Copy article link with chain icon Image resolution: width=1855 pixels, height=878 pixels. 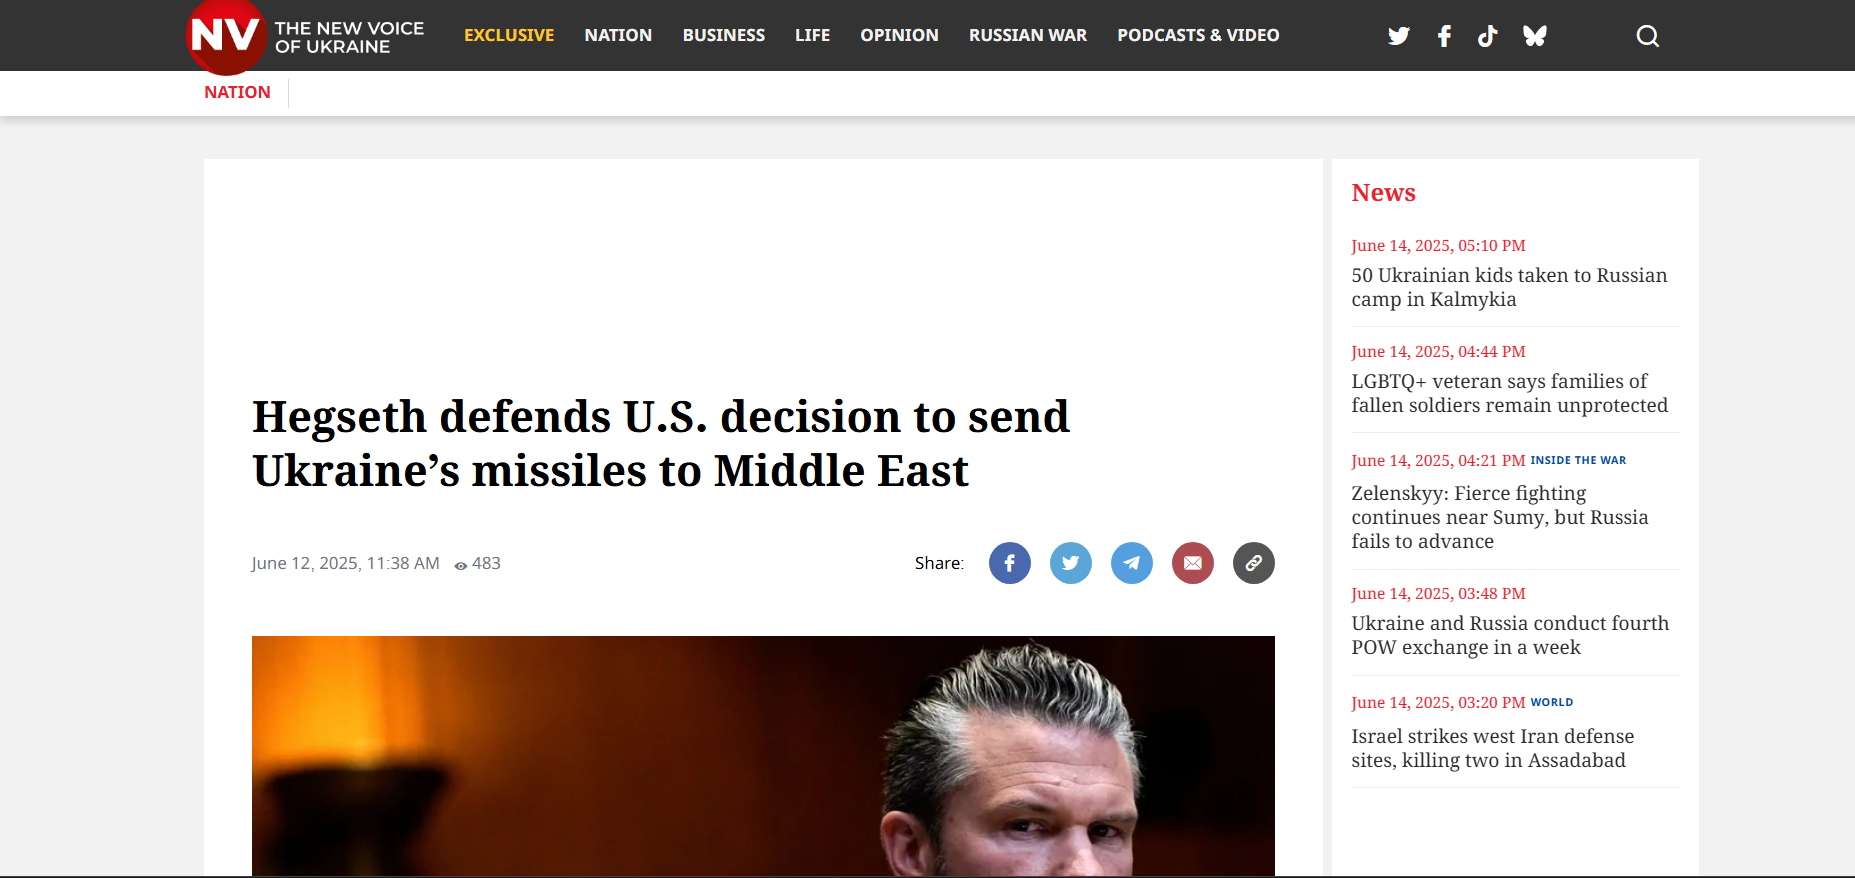click(x=1254, y=563)
